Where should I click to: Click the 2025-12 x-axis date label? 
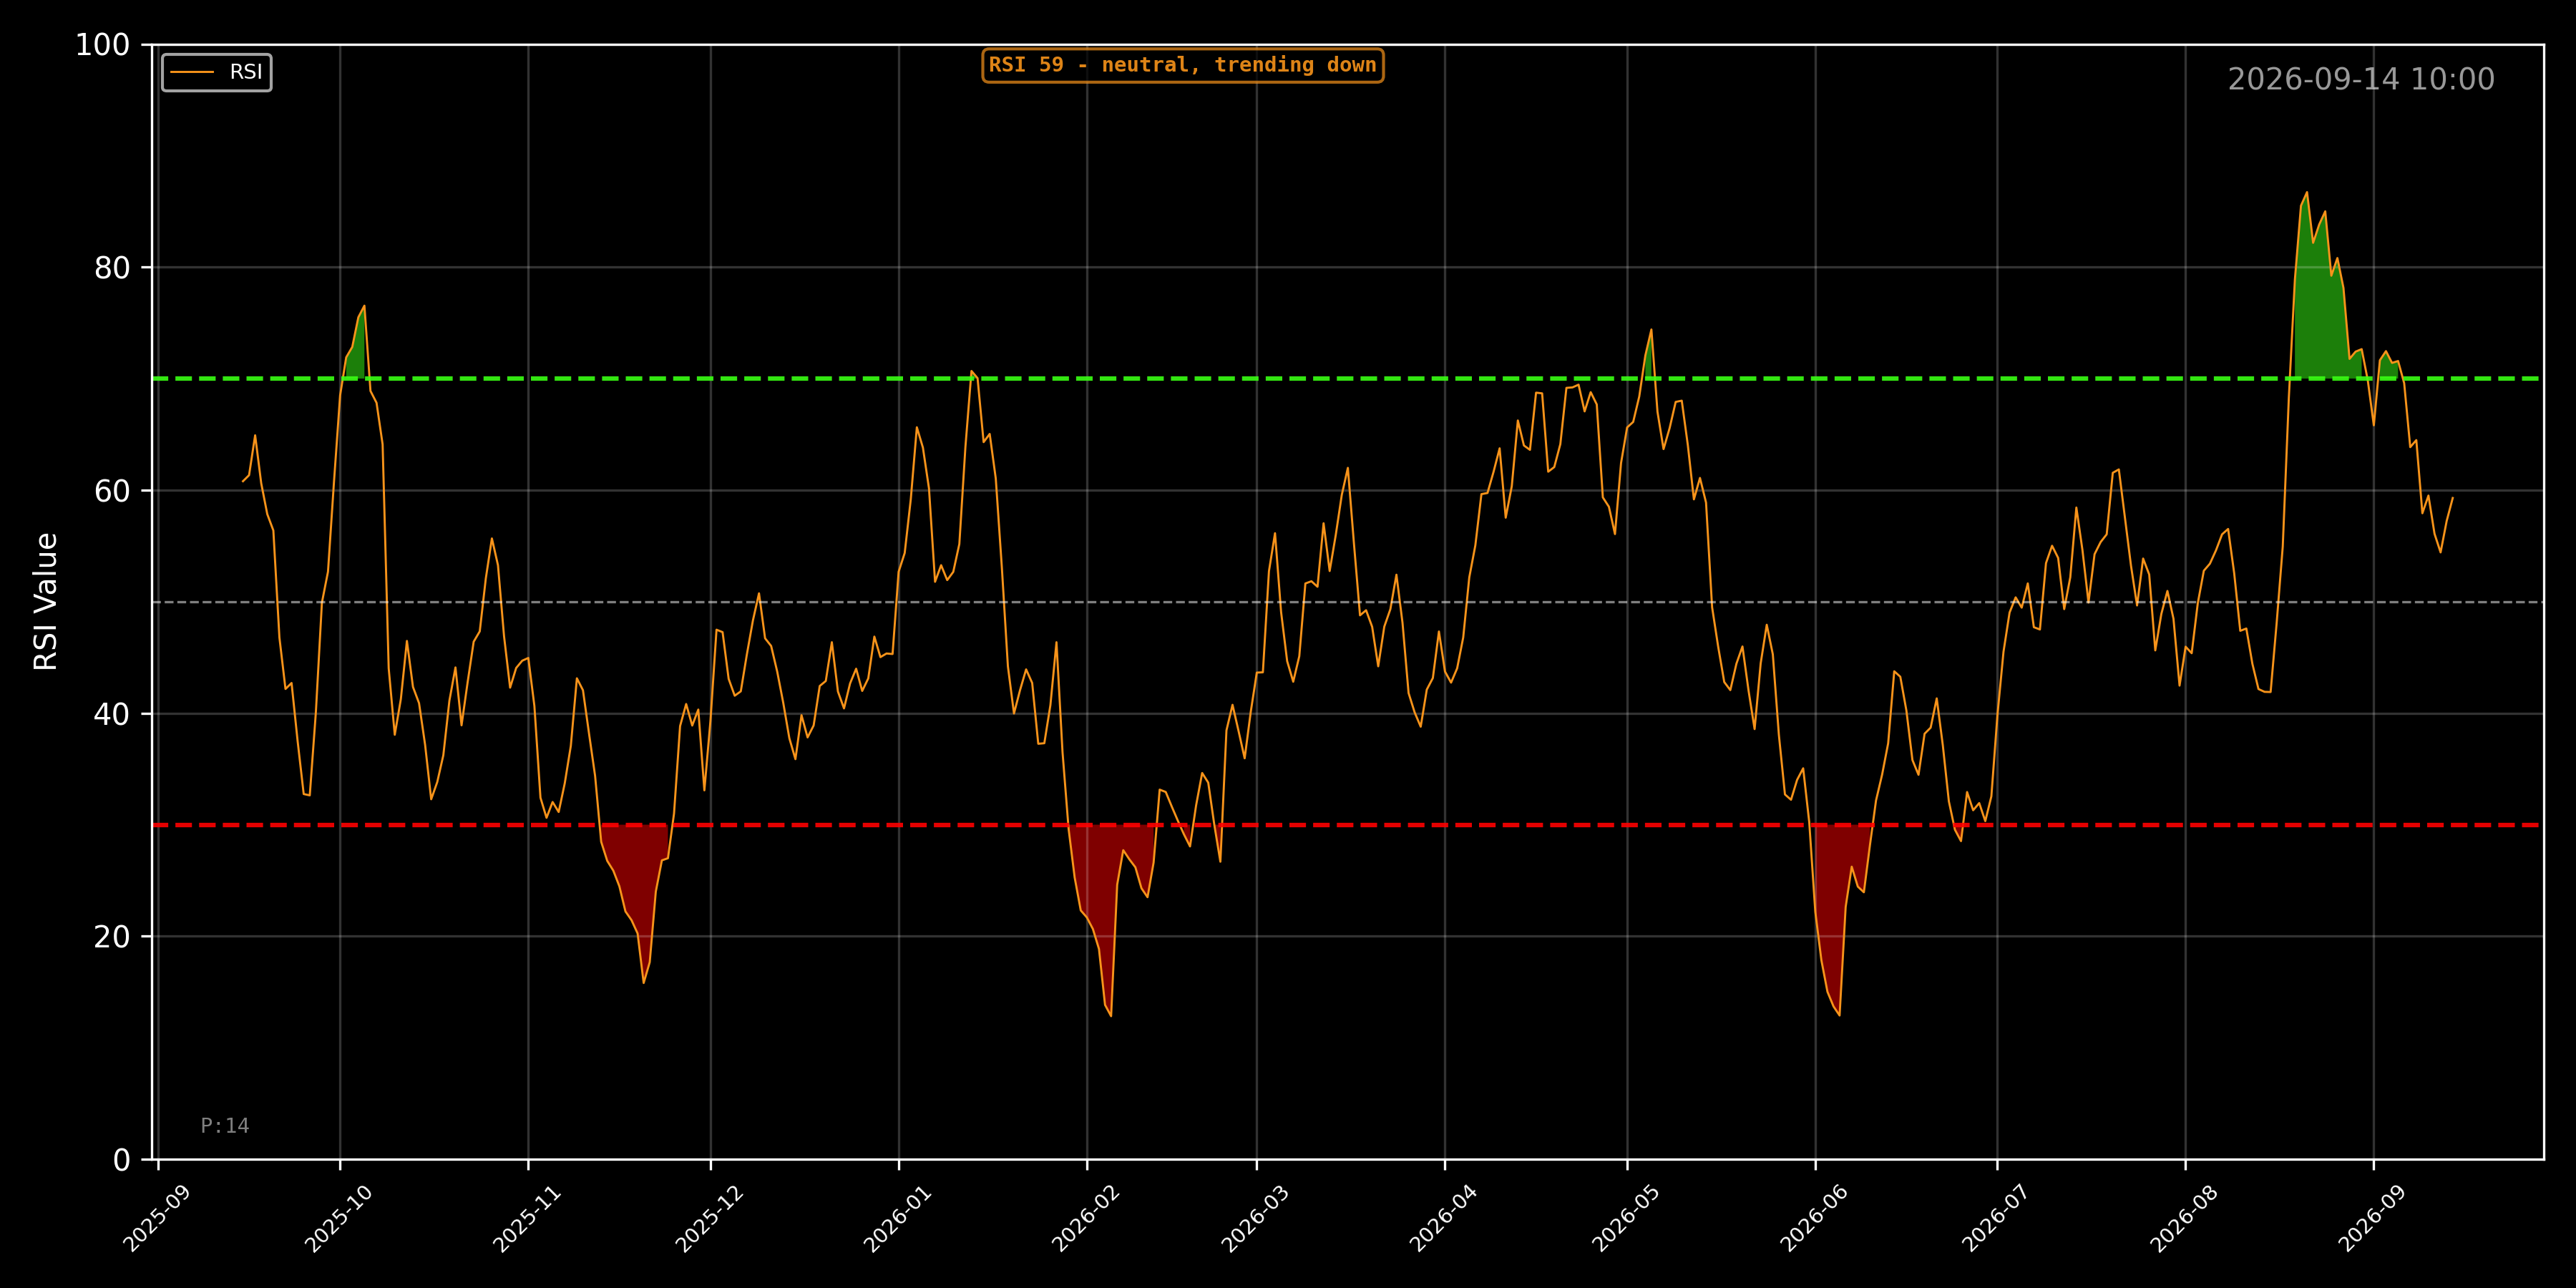pos(710,1218)
